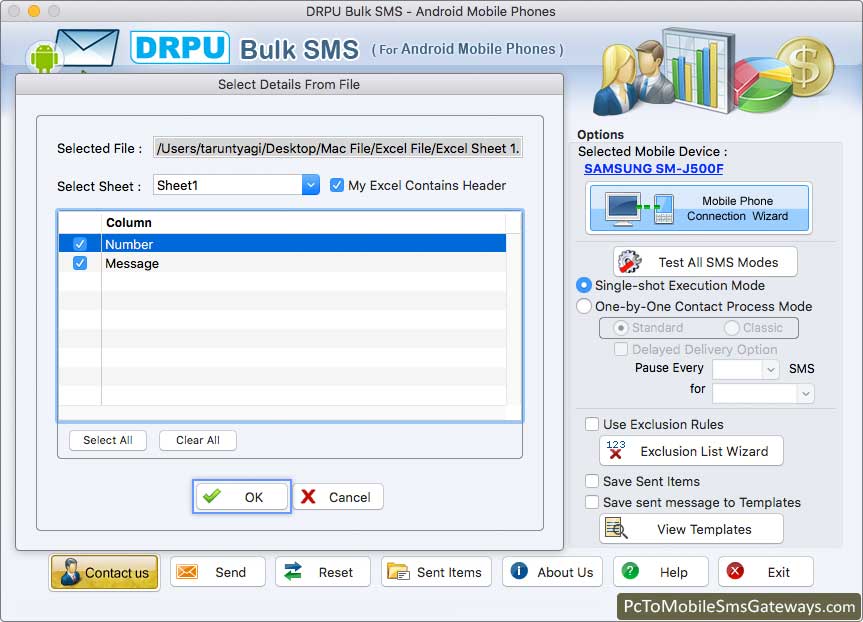
Task: Open the Pause Every SMS dropdown
Action: click(771, 369)
